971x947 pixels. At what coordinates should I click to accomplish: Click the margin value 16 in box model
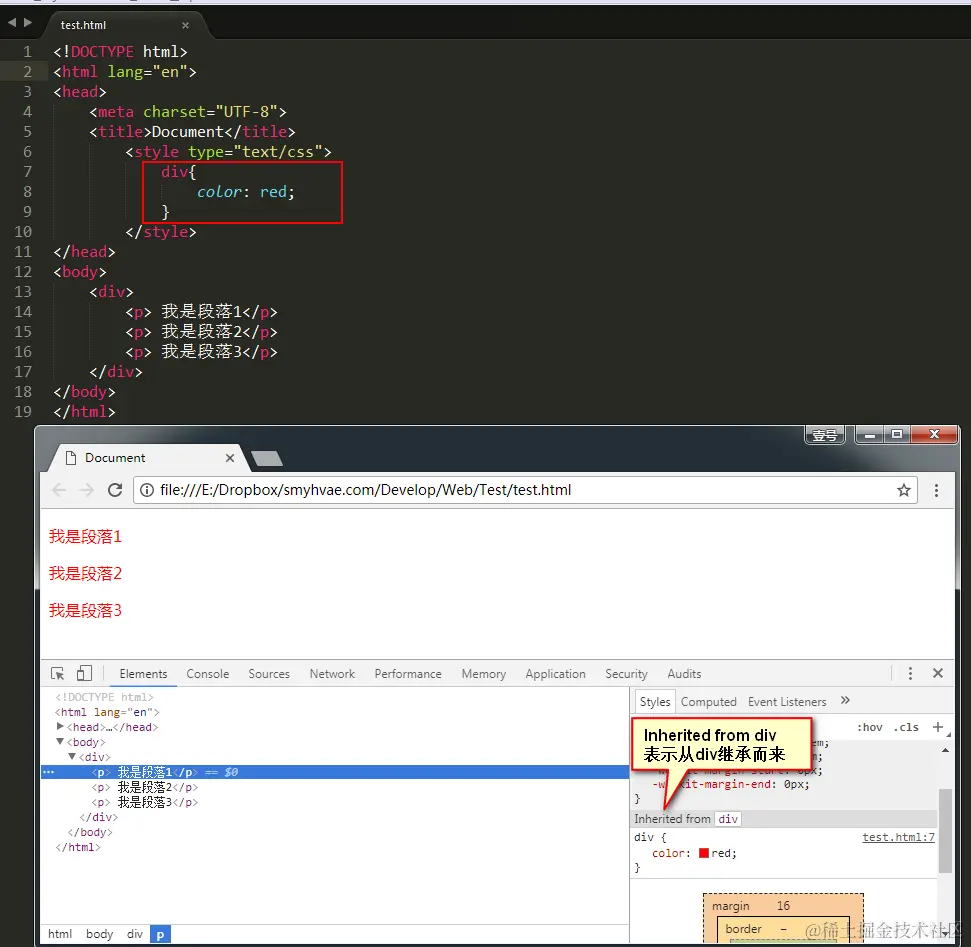coord(783,906)
